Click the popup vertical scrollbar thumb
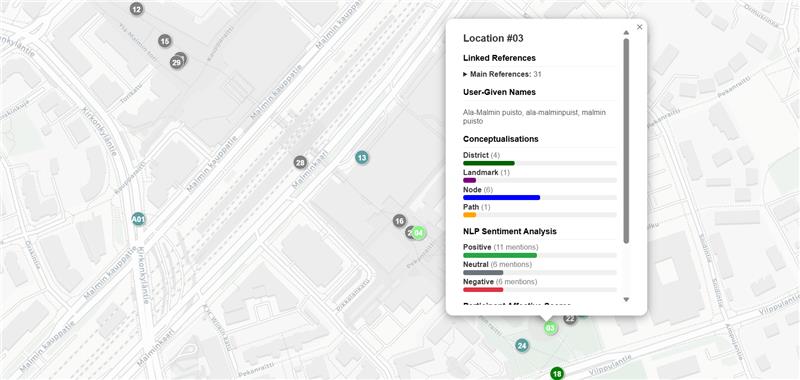 click(627, 140)
